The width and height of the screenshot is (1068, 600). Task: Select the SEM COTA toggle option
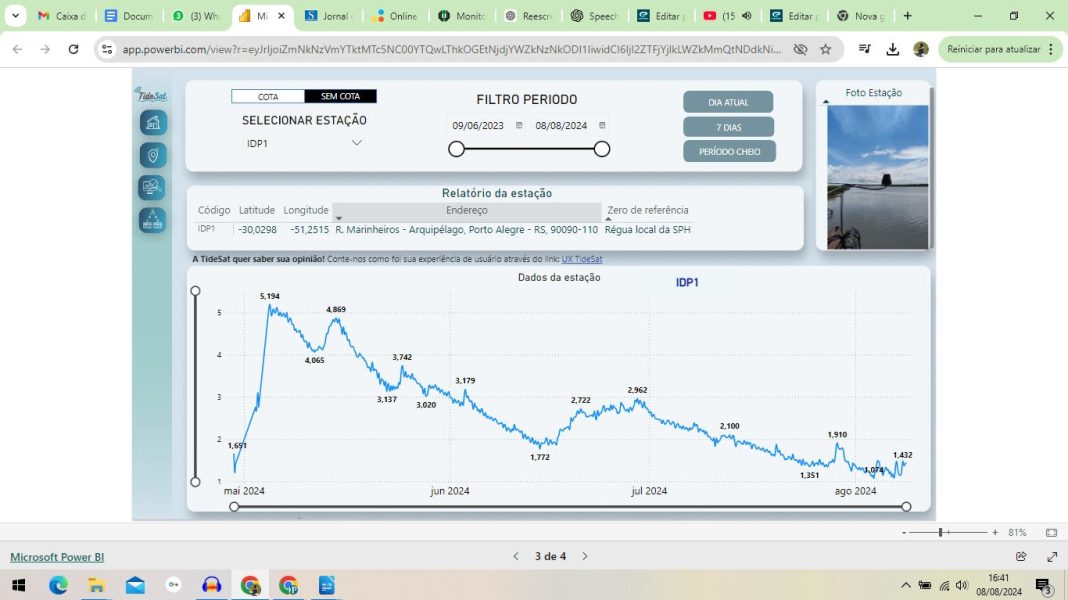(340, 97)
